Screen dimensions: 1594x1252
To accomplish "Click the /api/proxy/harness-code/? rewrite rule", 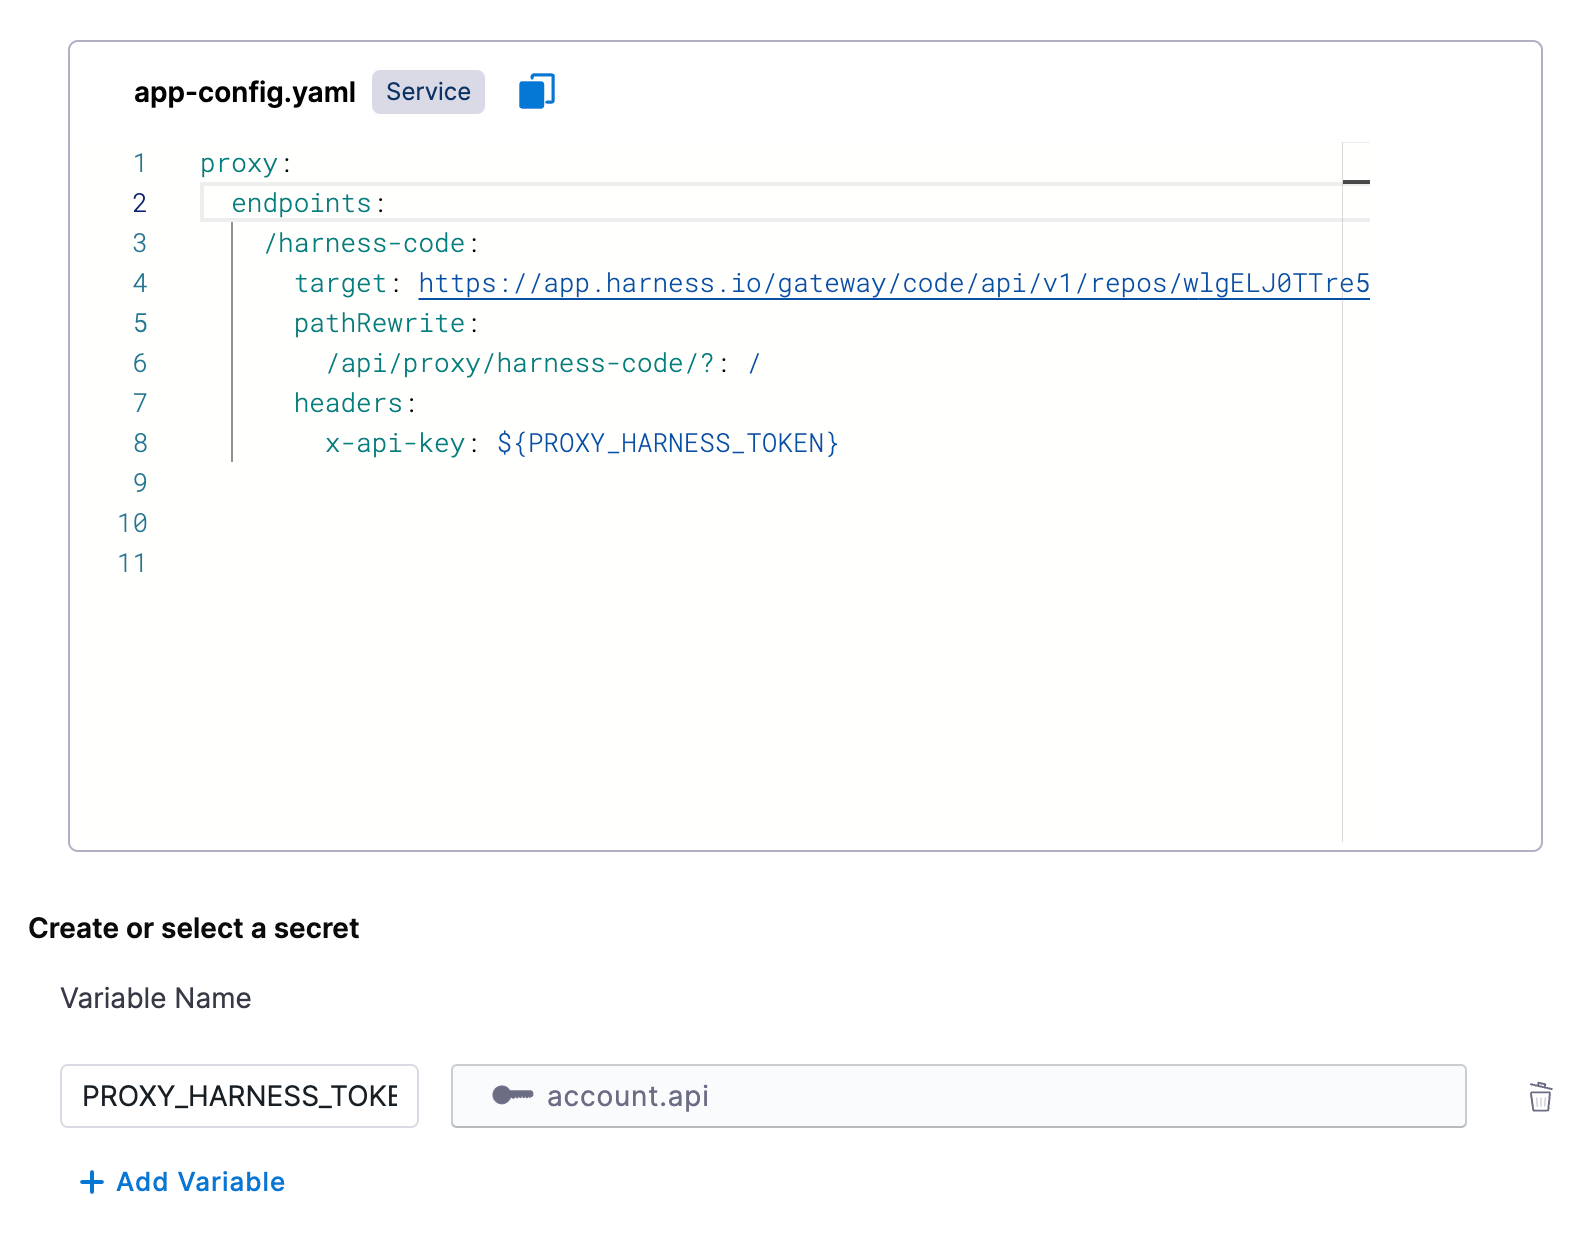I will 520,364.
